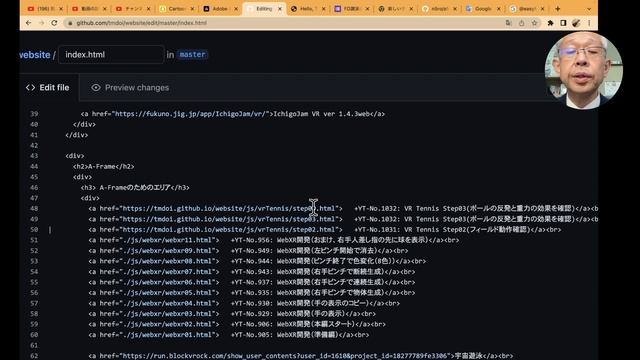Open a new browser tab with plus
Screen dimensions: 640x360
558,9
